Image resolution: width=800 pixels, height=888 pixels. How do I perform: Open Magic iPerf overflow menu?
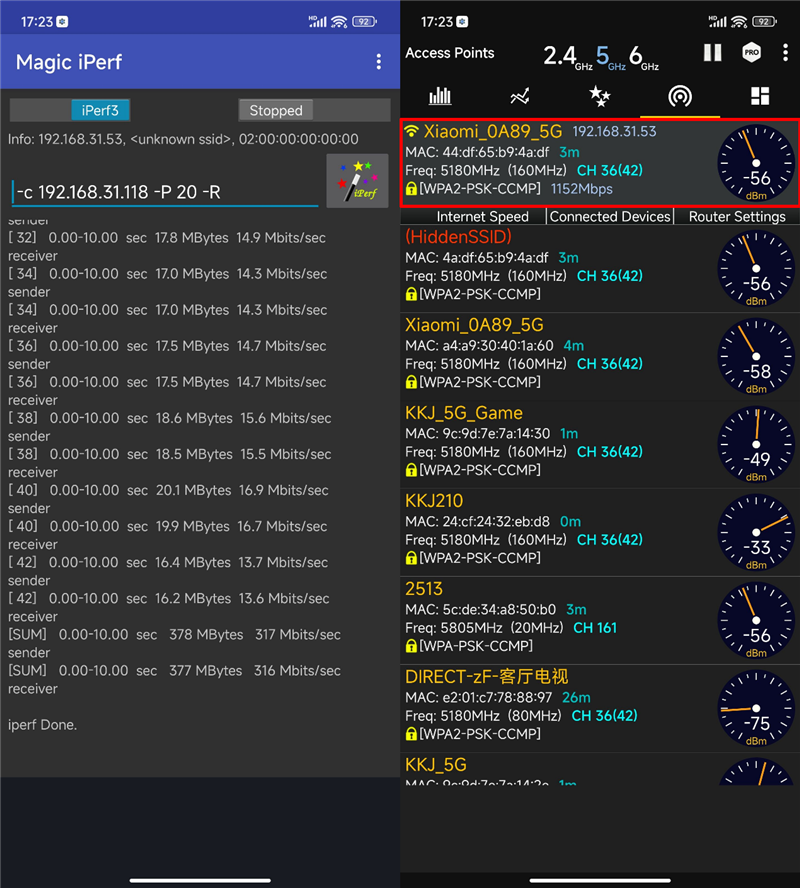click(378, 62)
